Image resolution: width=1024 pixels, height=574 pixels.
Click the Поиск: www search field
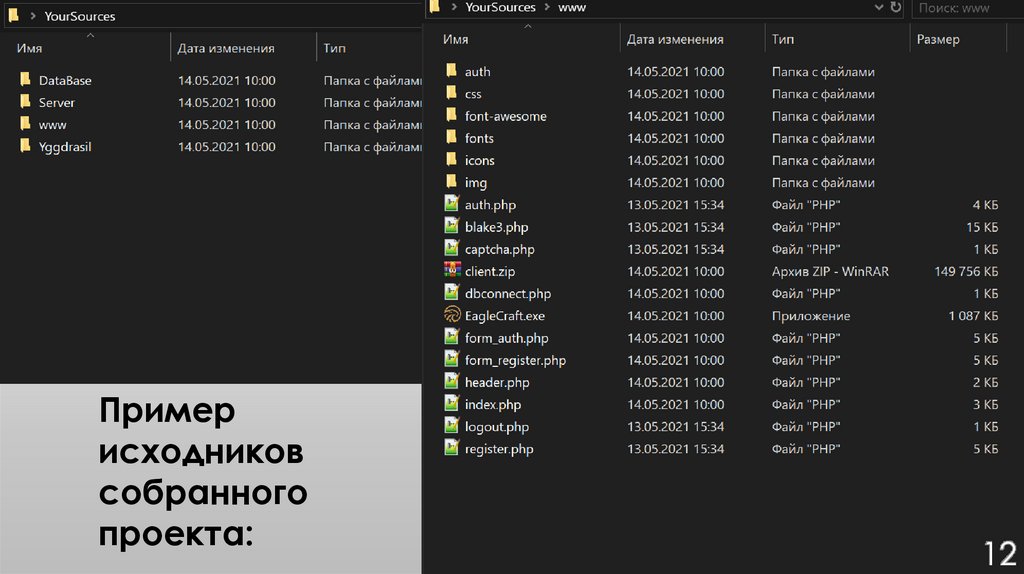coord(967,8)
